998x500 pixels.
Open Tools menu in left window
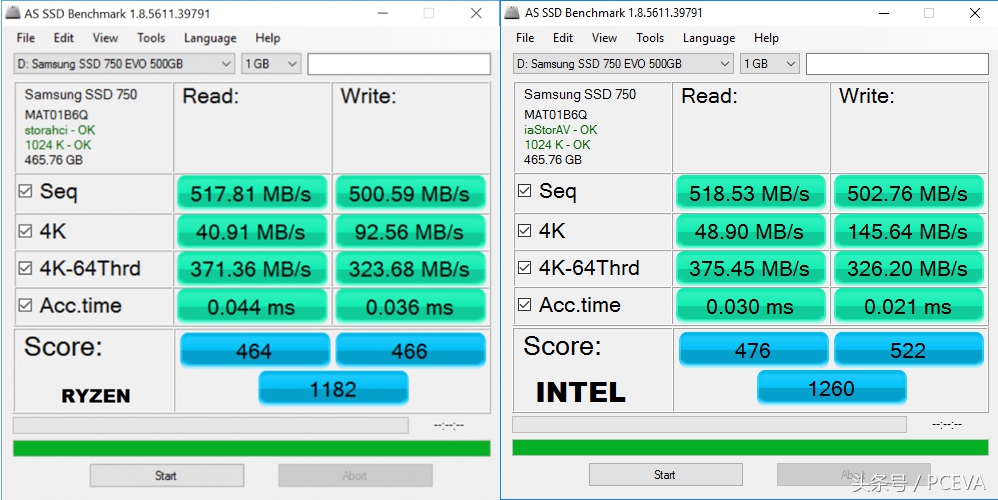[151, 38]
